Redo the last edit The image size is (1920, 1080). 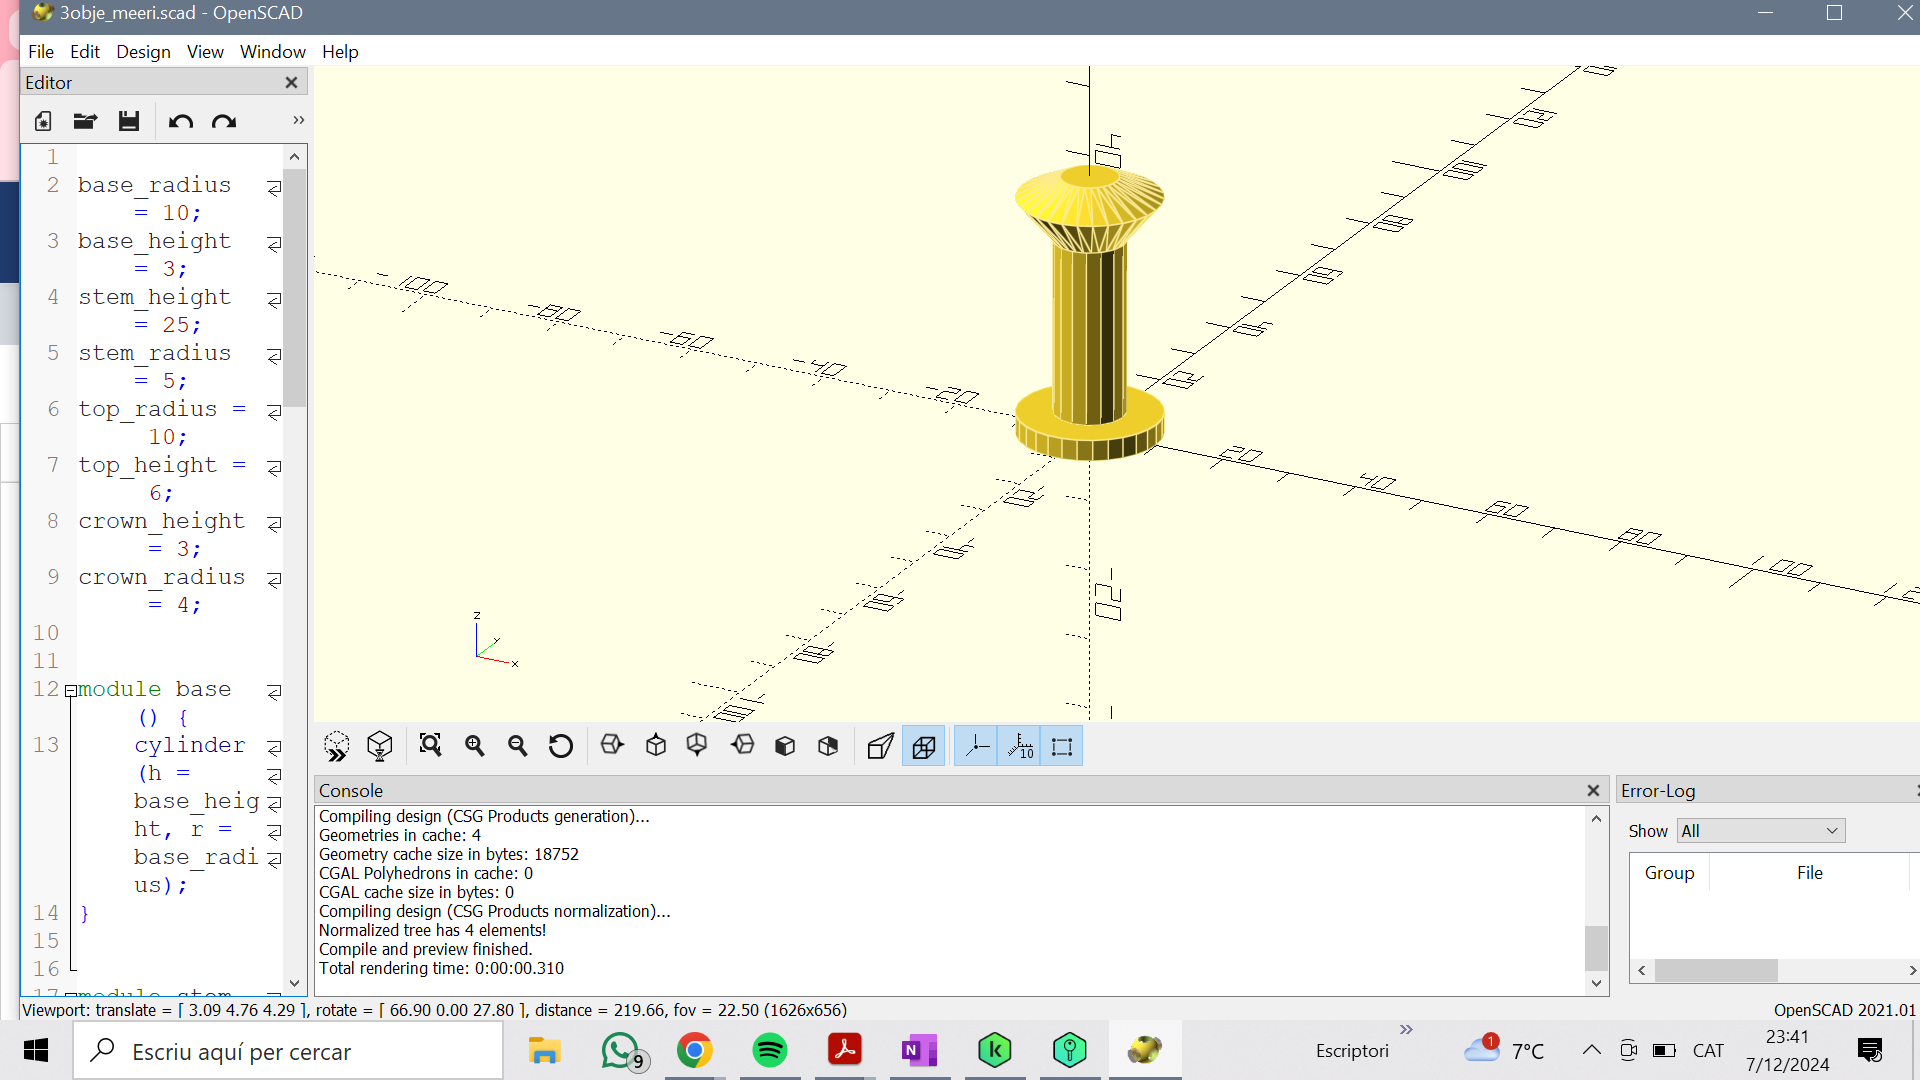(x=224, y=121)
